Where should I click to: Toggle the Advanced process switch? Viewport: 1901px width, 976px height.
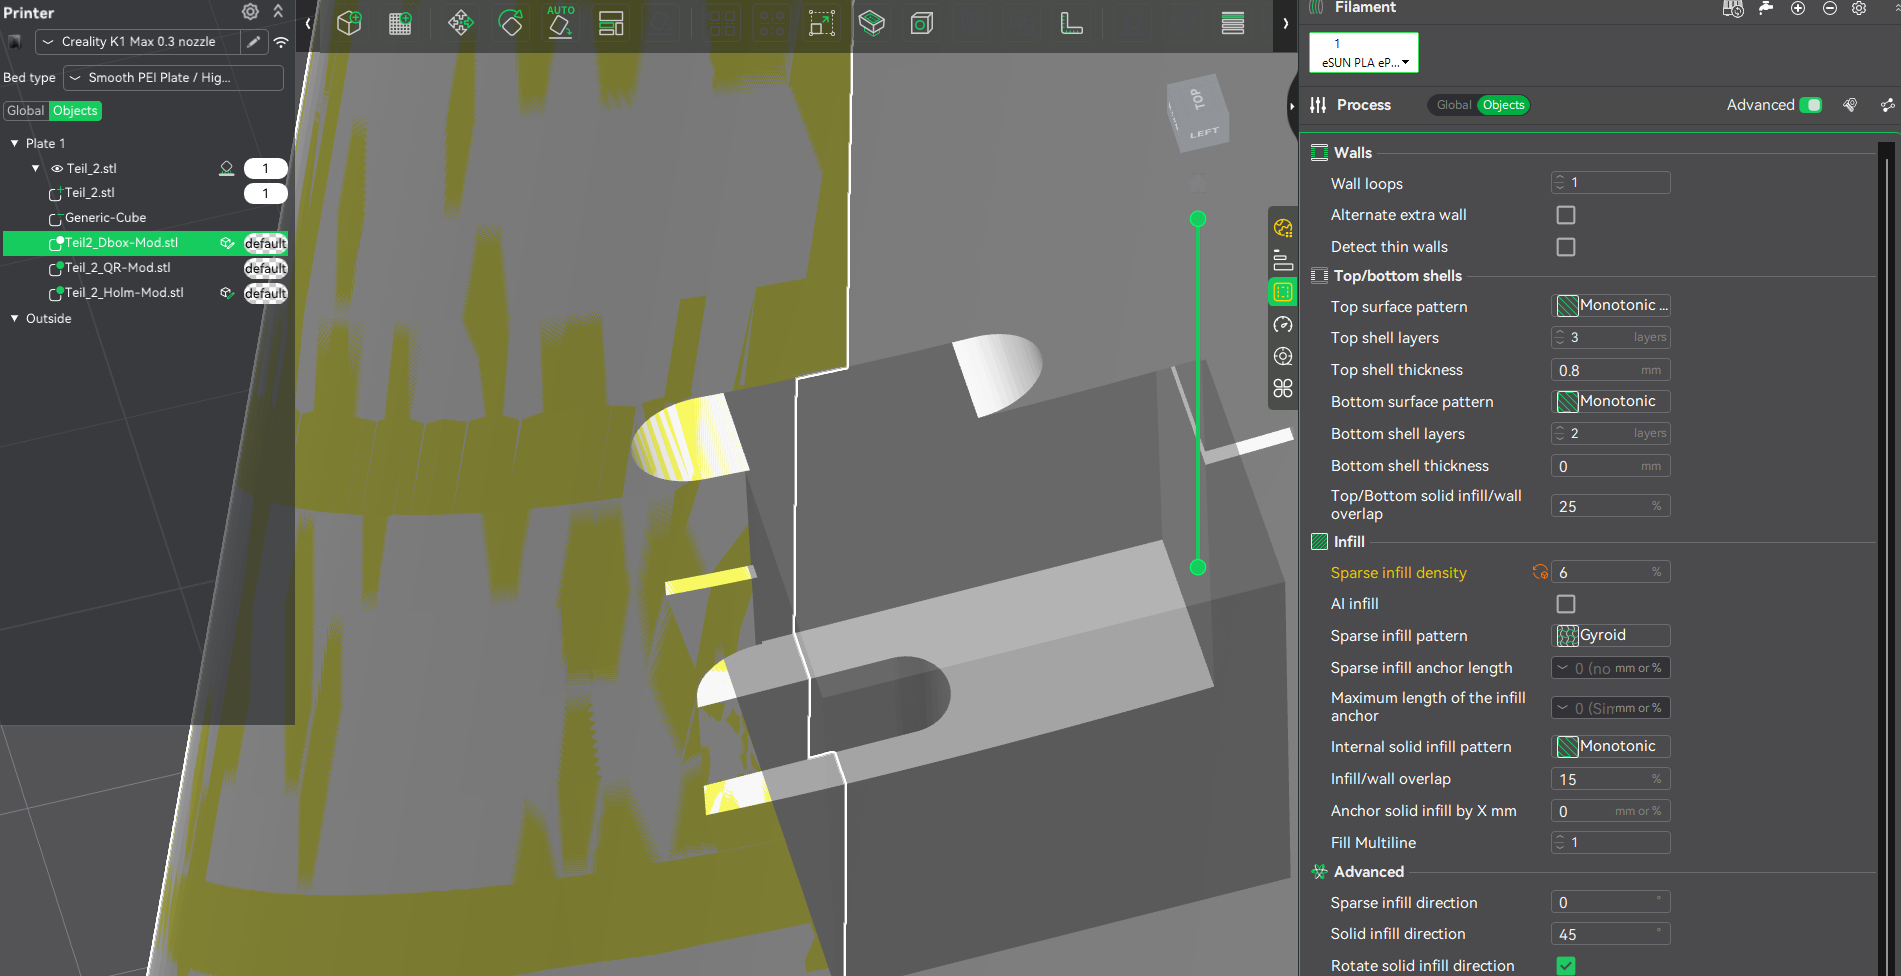[x=1810, y=105]
